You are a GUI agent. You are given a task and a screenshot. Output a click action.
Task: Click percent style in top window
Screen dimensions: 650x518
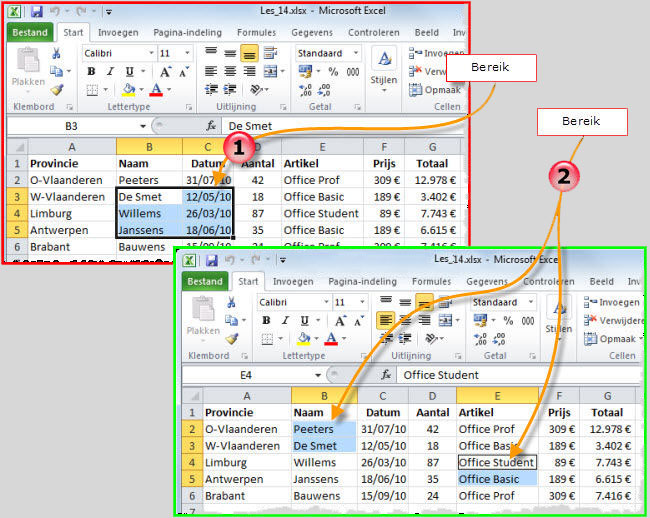333,72
